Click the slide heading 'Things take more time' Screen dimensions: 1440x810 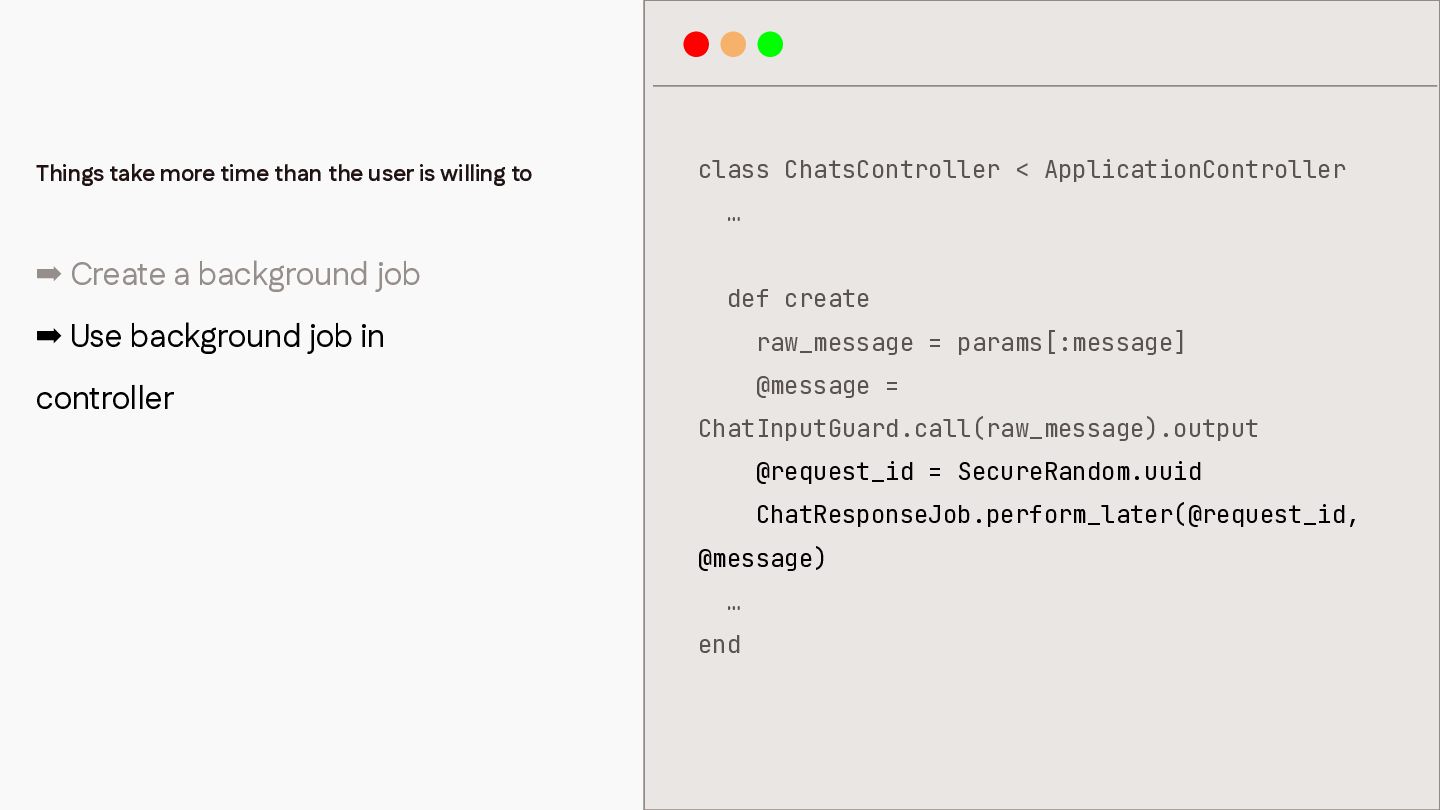284,174
